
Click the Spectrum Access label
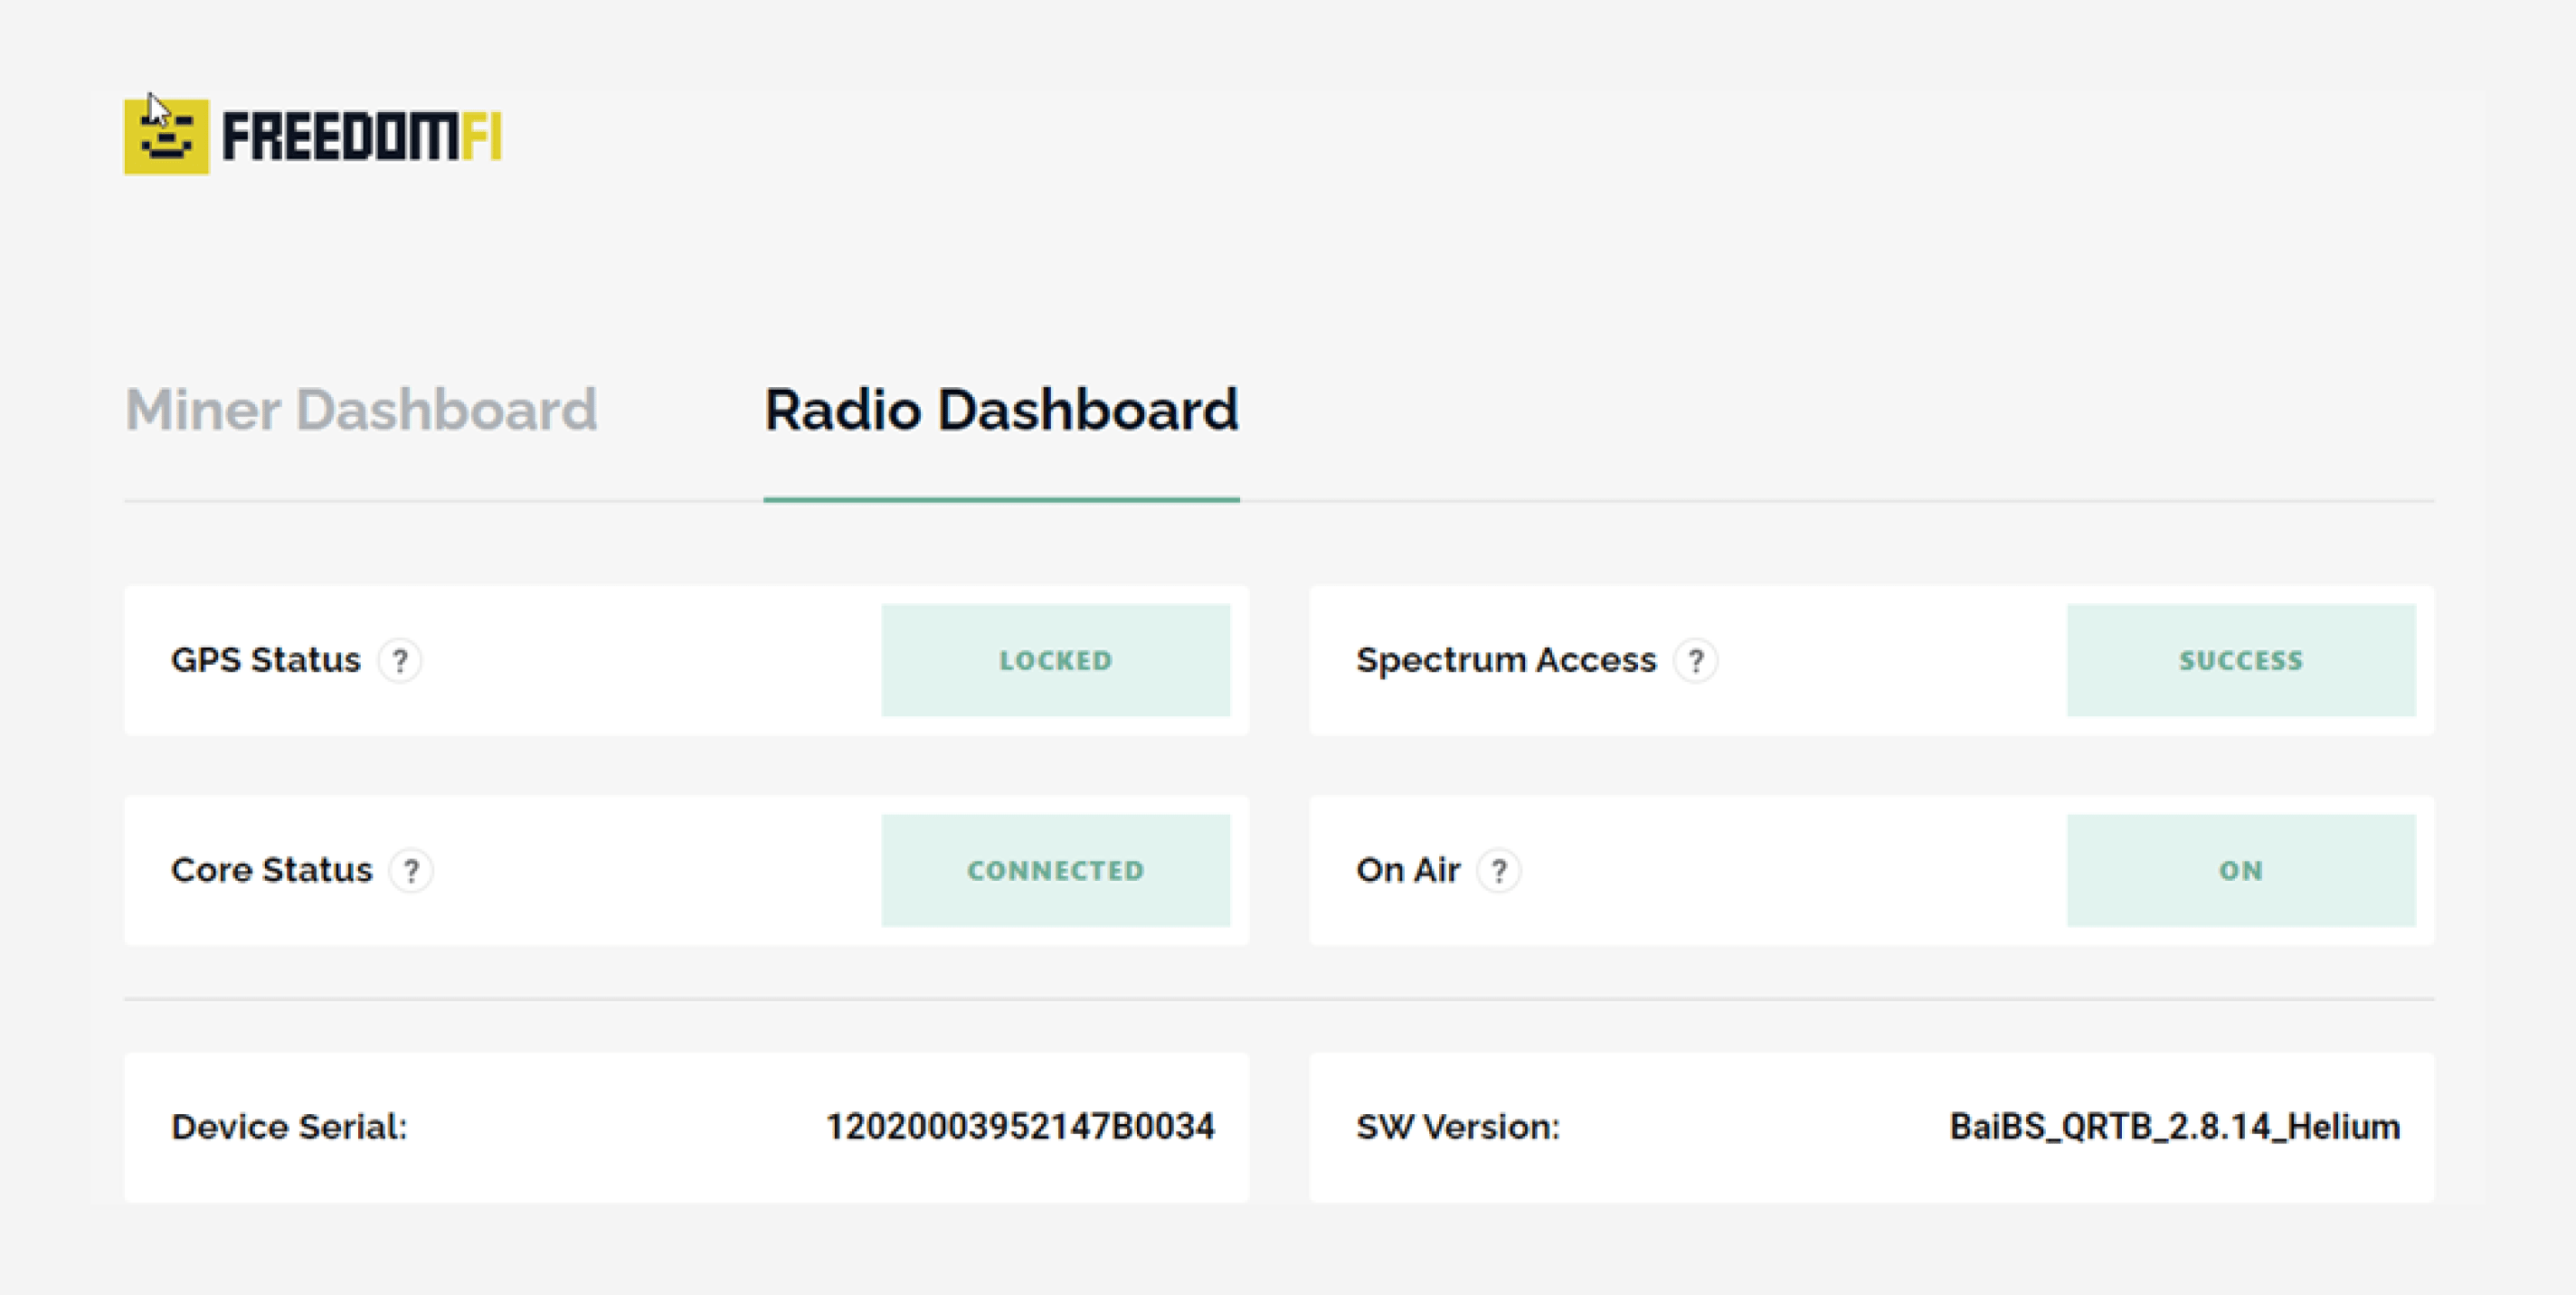(1506, 660)
